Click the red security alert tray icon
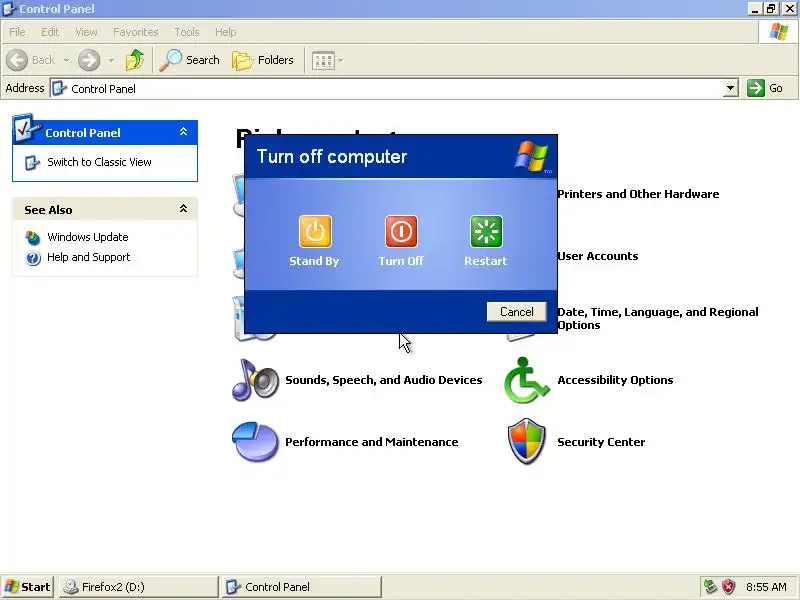The width and height of the screenshot is (800, 600). pos(729,587)
